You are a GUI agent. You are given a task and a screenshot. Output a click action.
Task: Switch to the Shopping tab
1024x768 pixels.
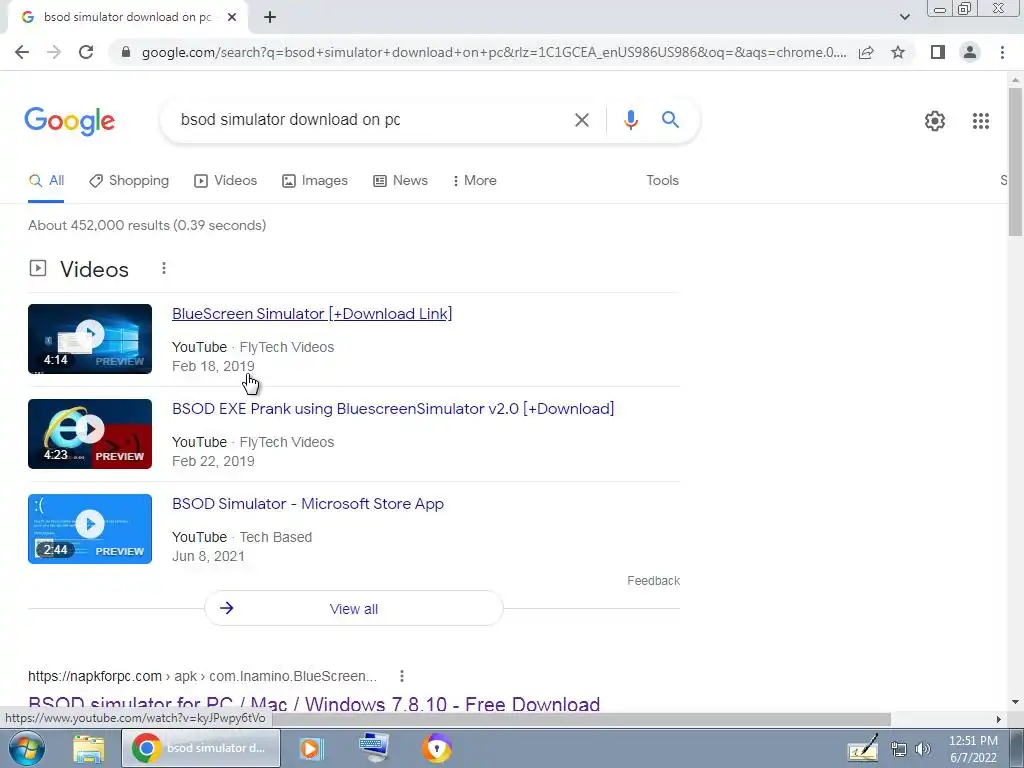point(129,181)
